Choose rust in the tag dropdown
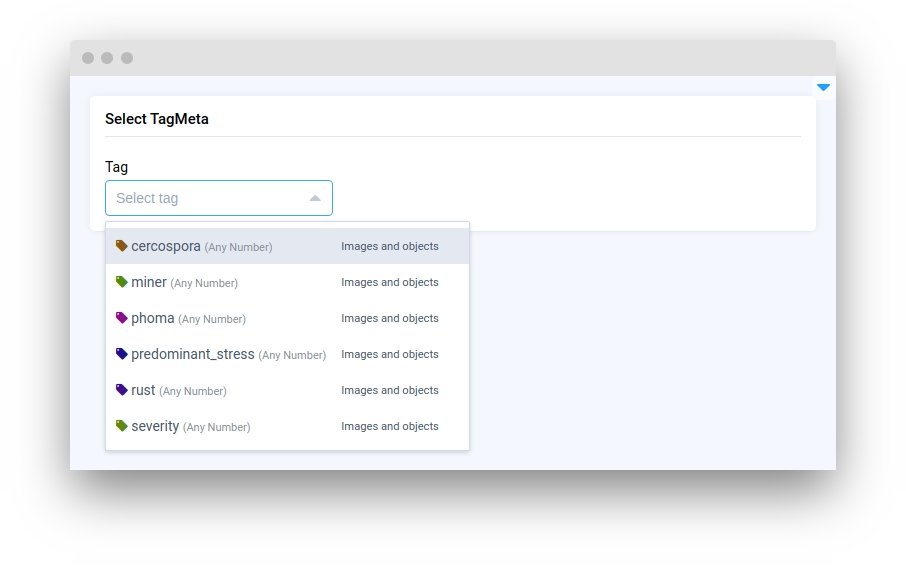The image size is (906, 570). [x=143, y=390]
